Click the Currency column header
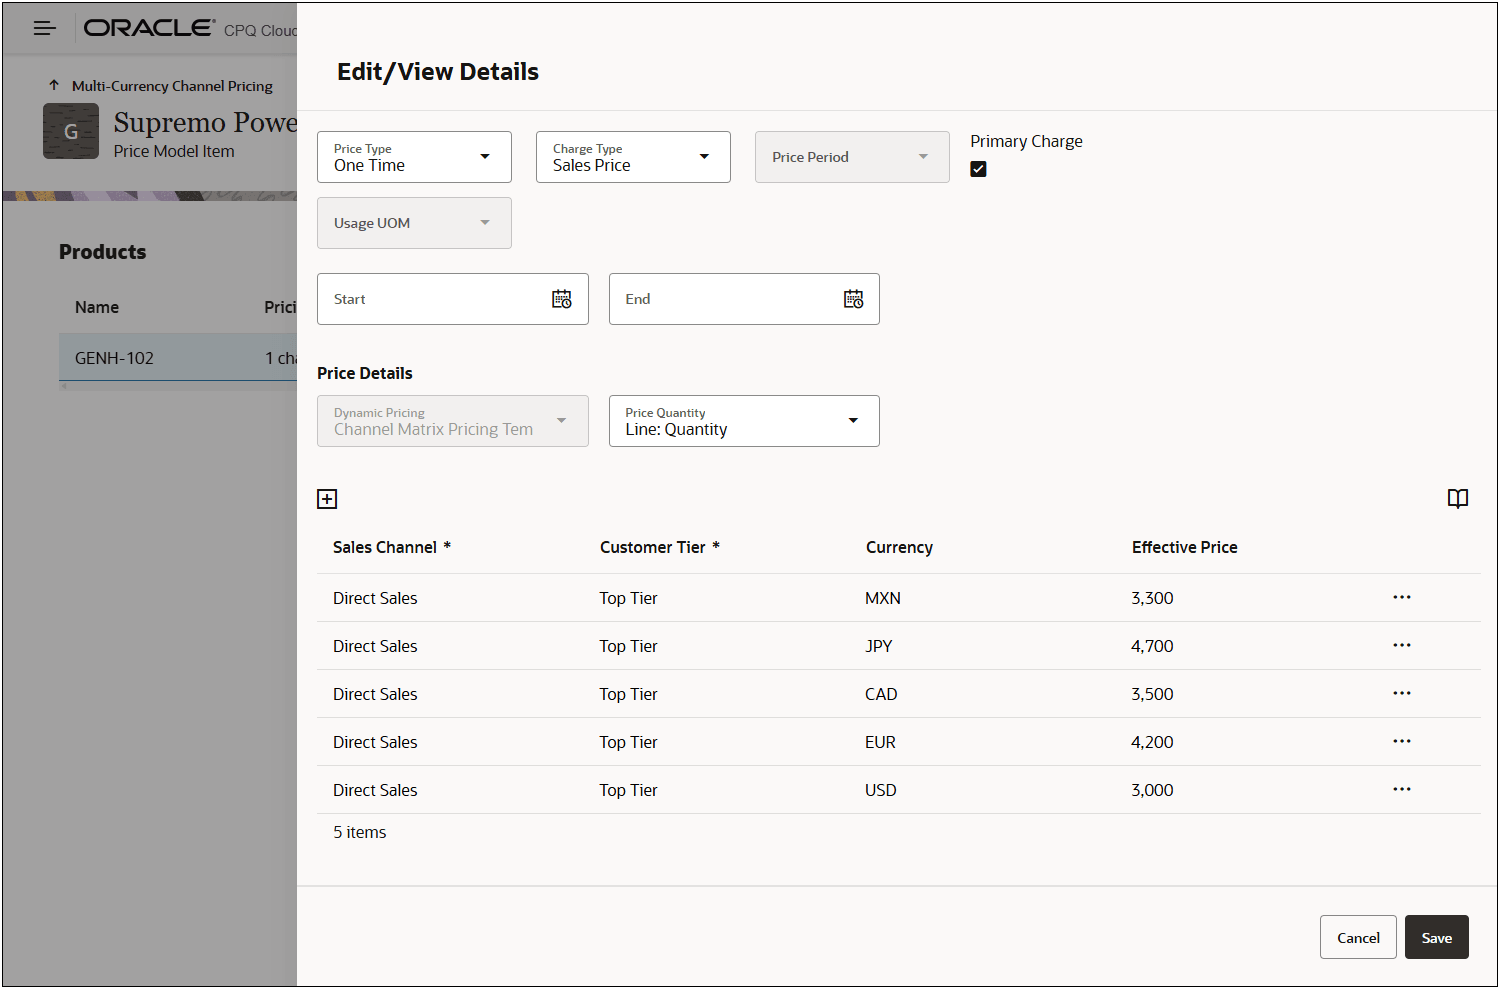Viewport: 1500px width, 989px height. pos(899,547)
